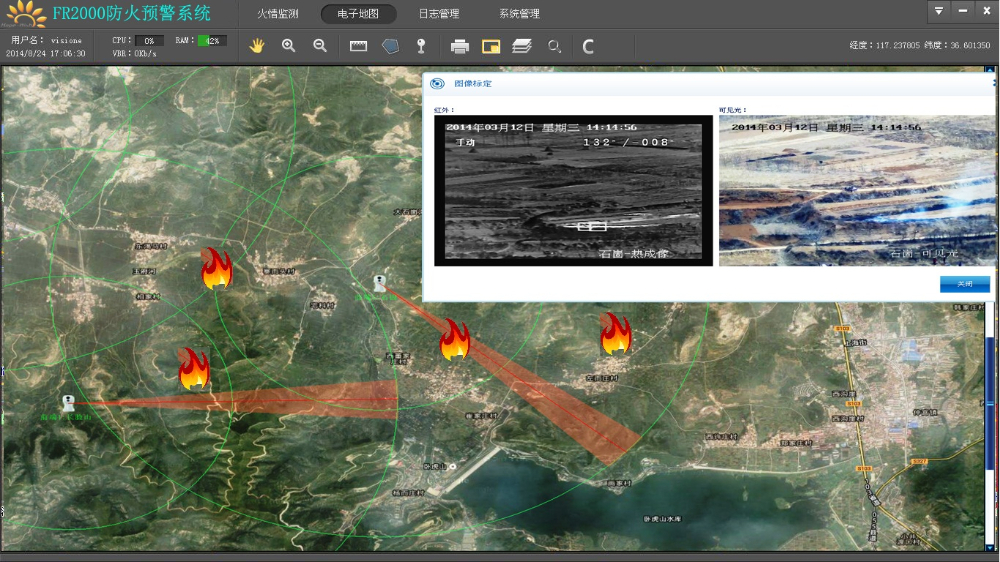Click the rightmost fire marker on map

[x=615, y=333]
